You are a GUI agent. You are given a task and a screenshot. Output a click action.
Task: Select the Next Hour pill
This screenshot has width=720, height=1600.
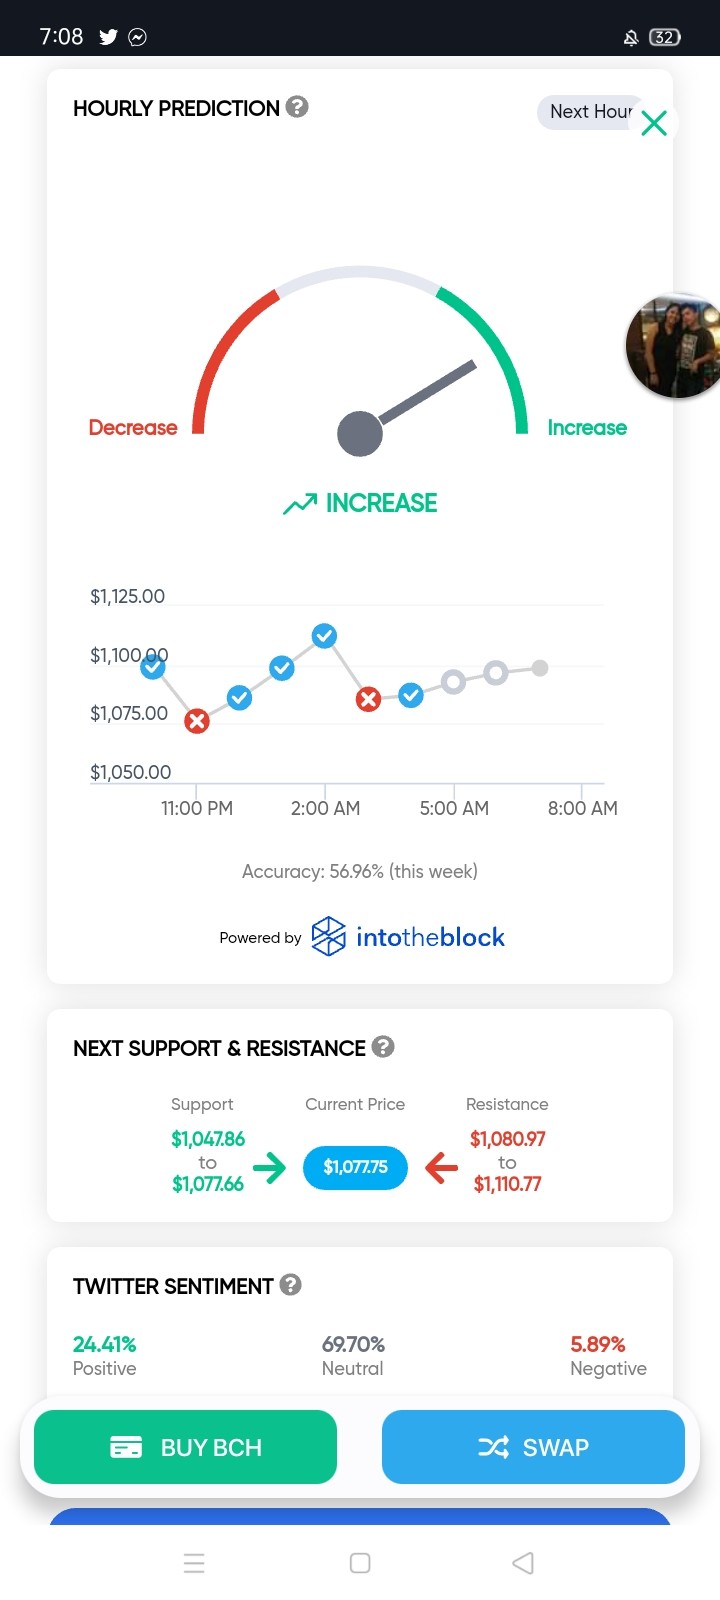pos(590,112)
